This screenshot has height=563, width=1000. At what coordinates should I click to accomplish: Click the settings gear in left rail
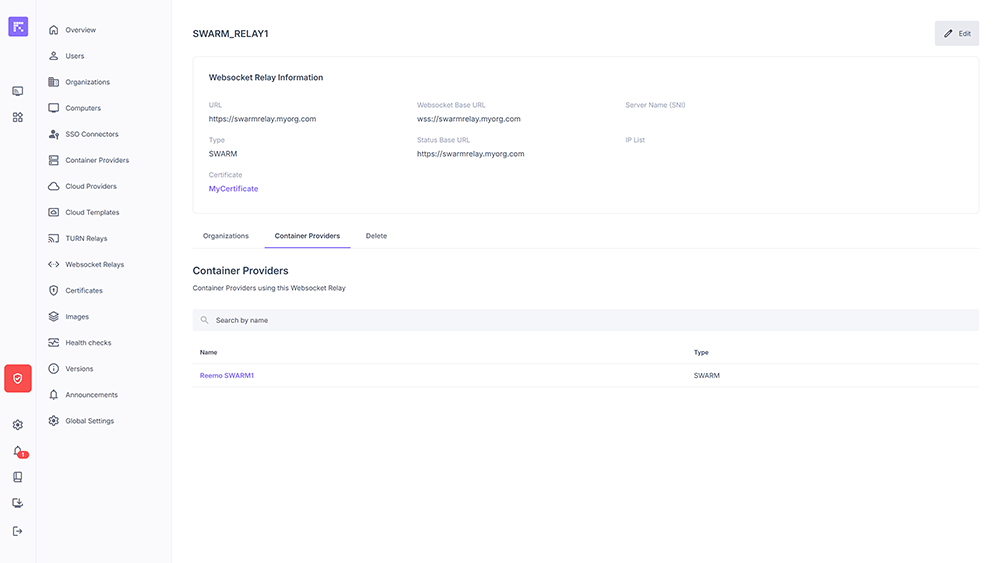18,425
